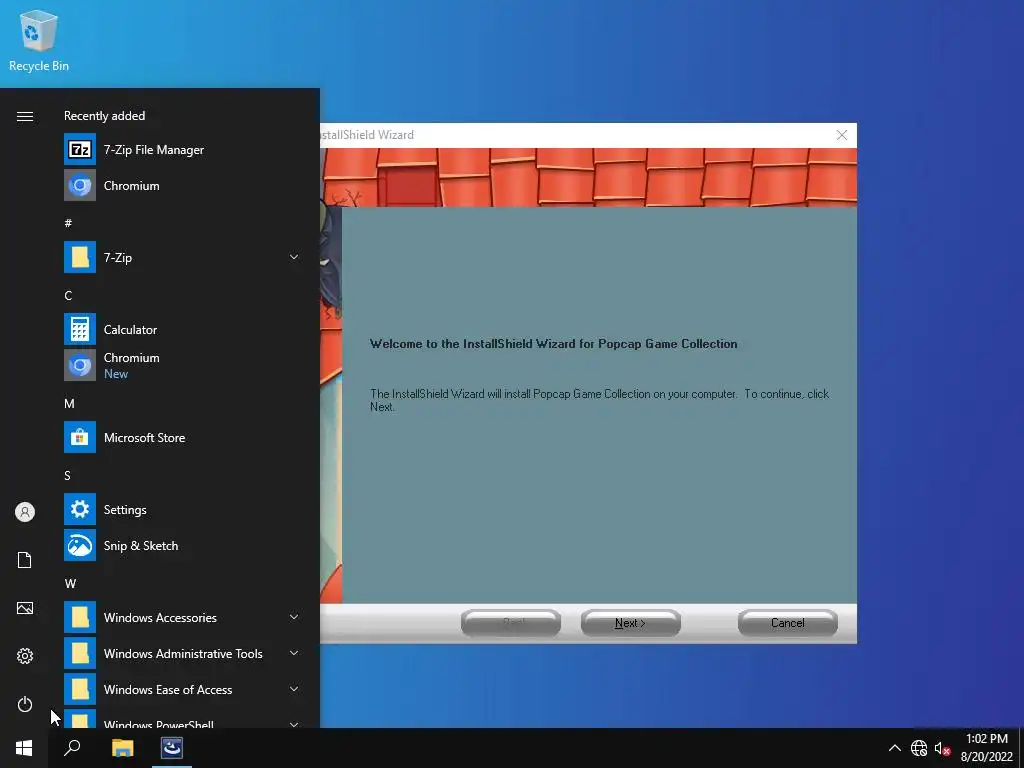
Task: Launch Chromium marked New
Action: 183,365
